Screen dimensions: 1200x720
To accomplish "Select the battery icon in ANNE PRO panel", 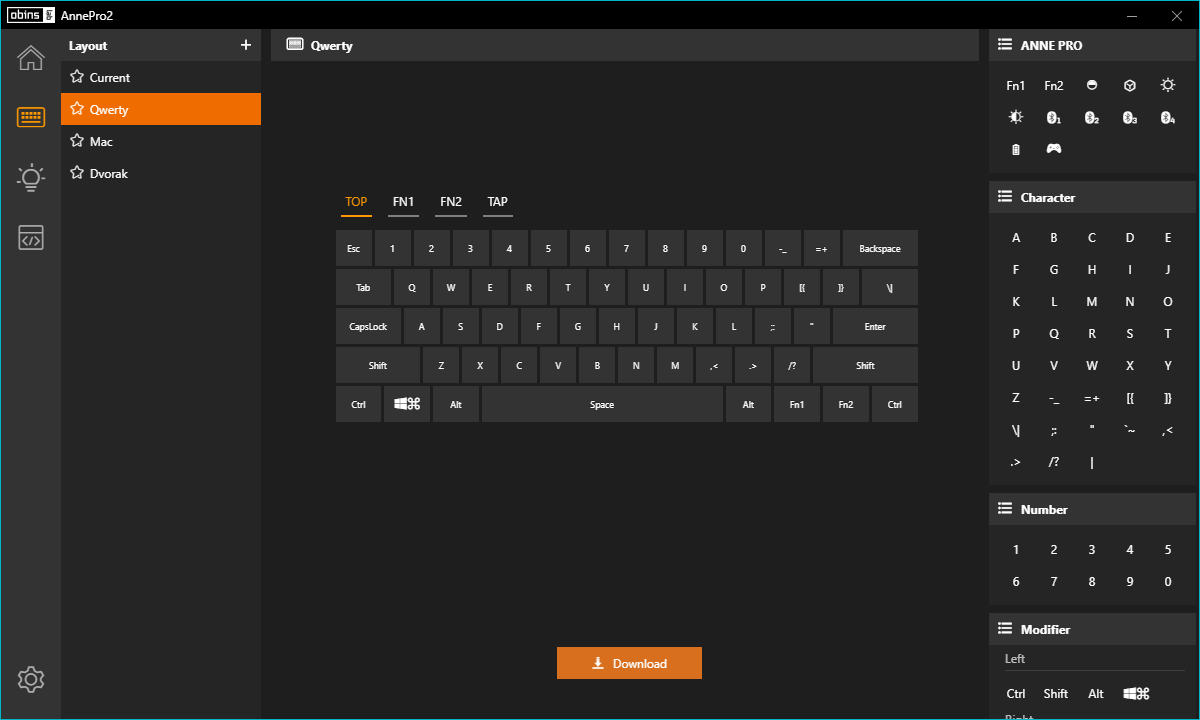I will [1016, 149].
